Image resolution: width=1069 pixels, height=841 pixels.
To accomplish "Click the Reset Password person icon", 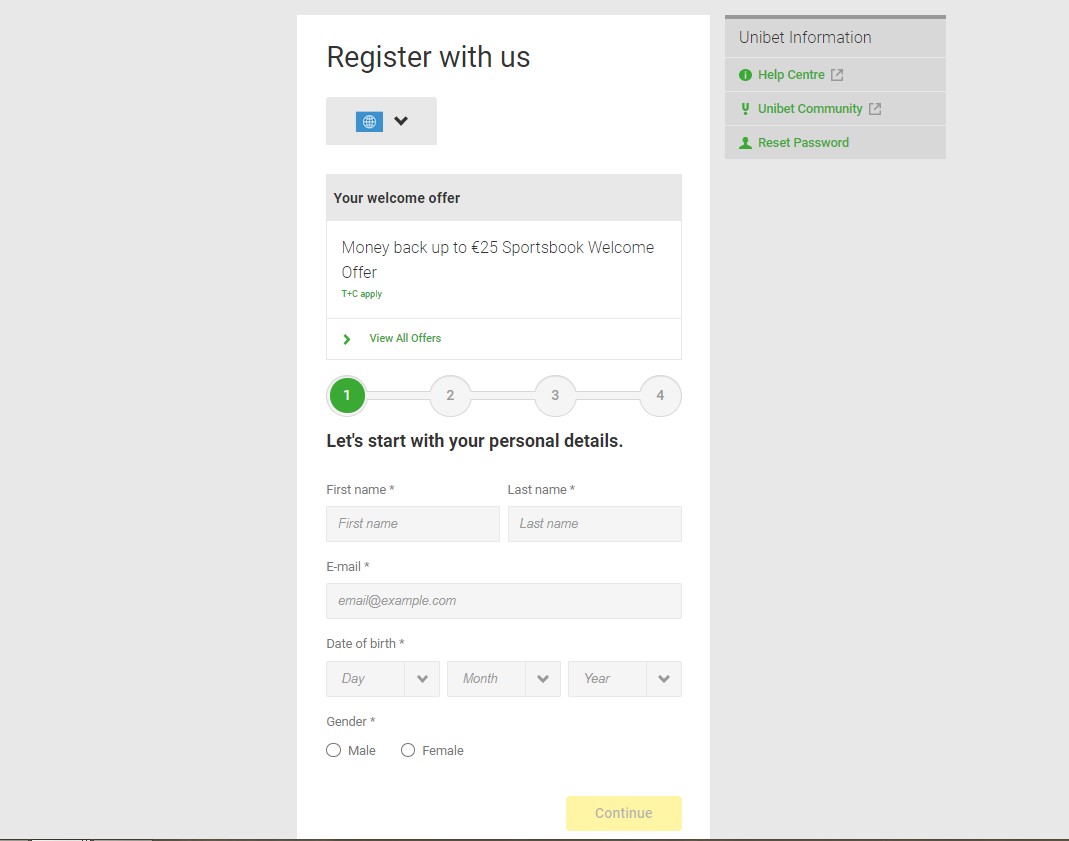I will tap(745, 143).
